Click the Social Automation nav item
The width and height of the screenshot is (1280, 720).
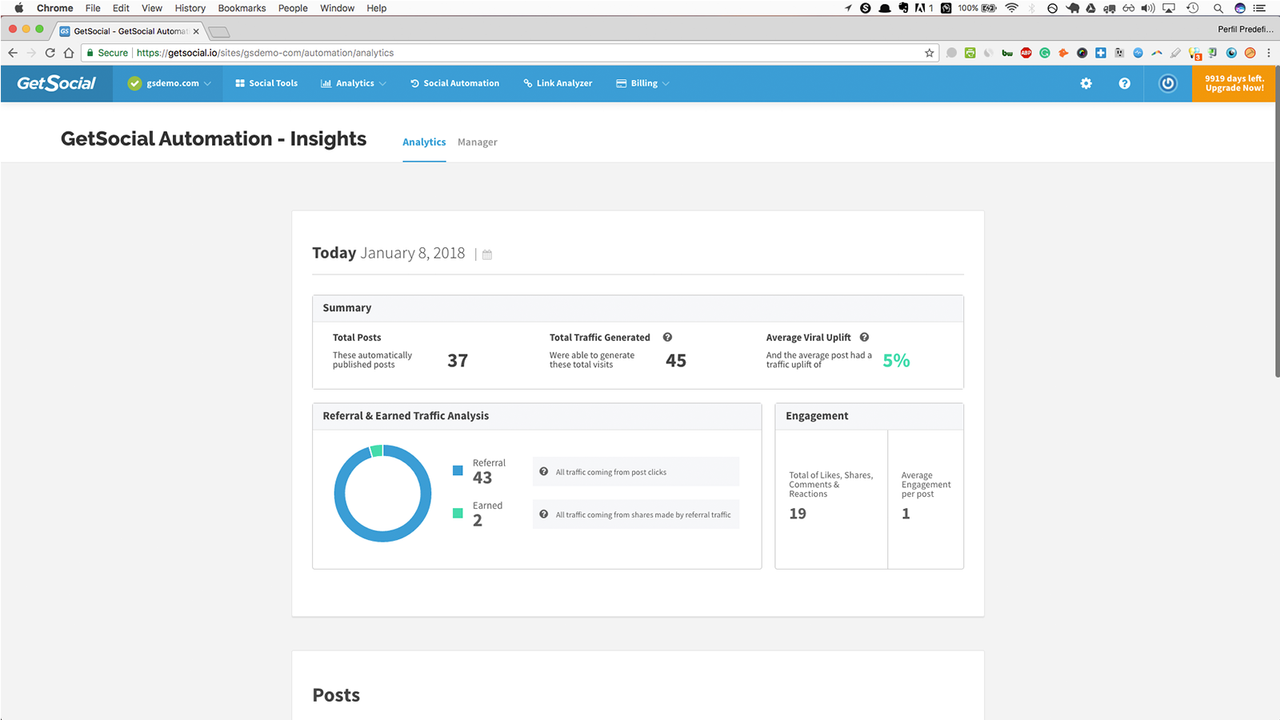[455, 83]
